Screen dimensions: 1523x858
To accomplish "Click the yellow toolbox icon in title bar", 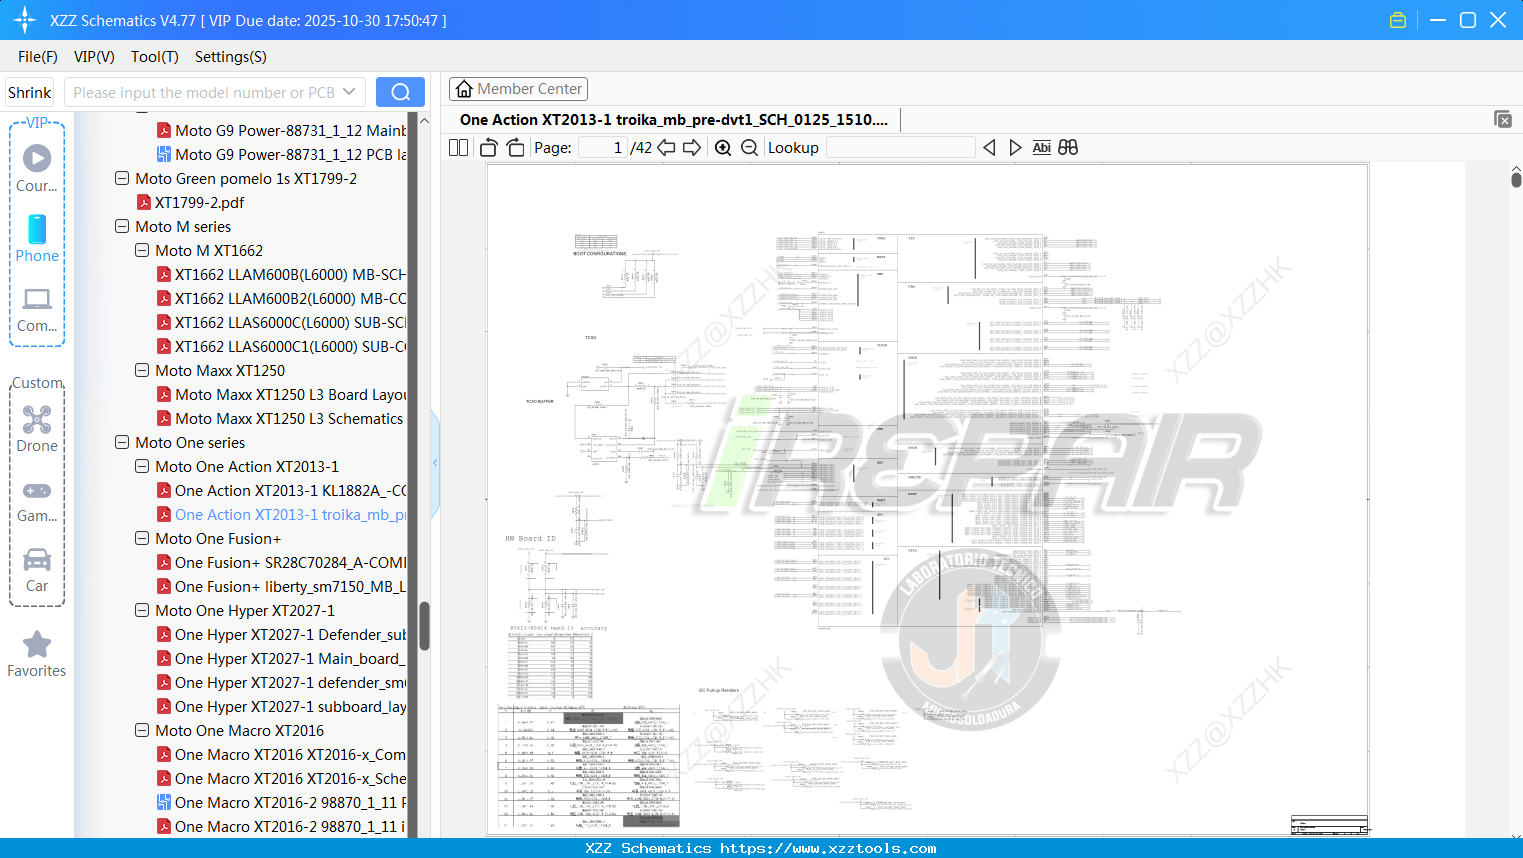I will tap(1397, 19).
